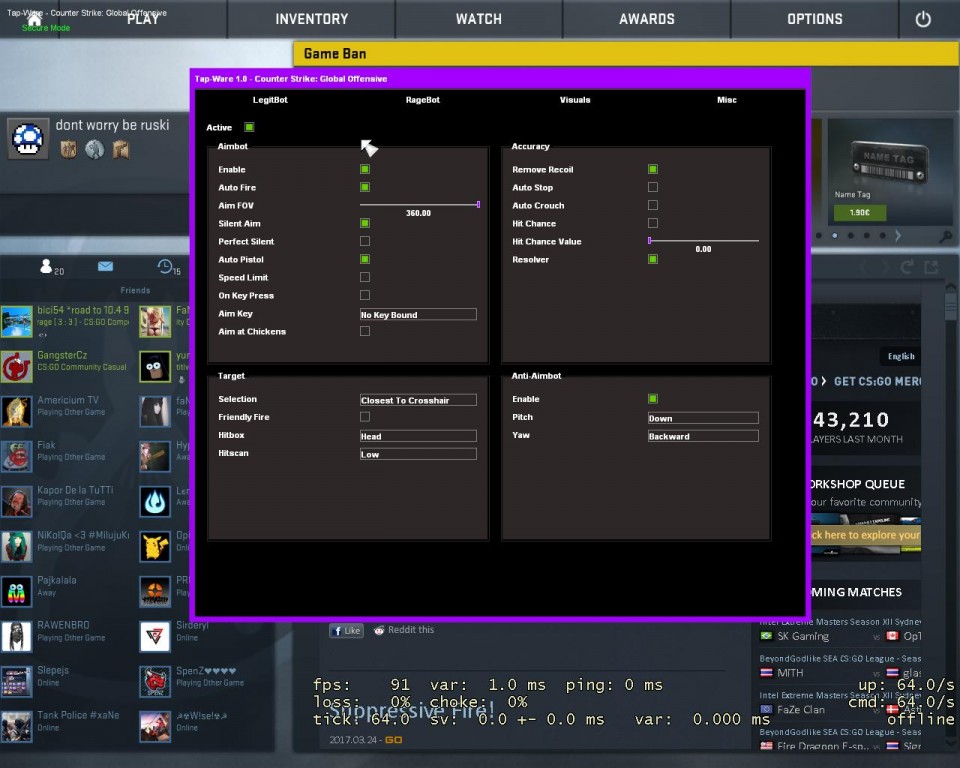Open the Pitch dropdown set to Down

[x=703, y=418]
